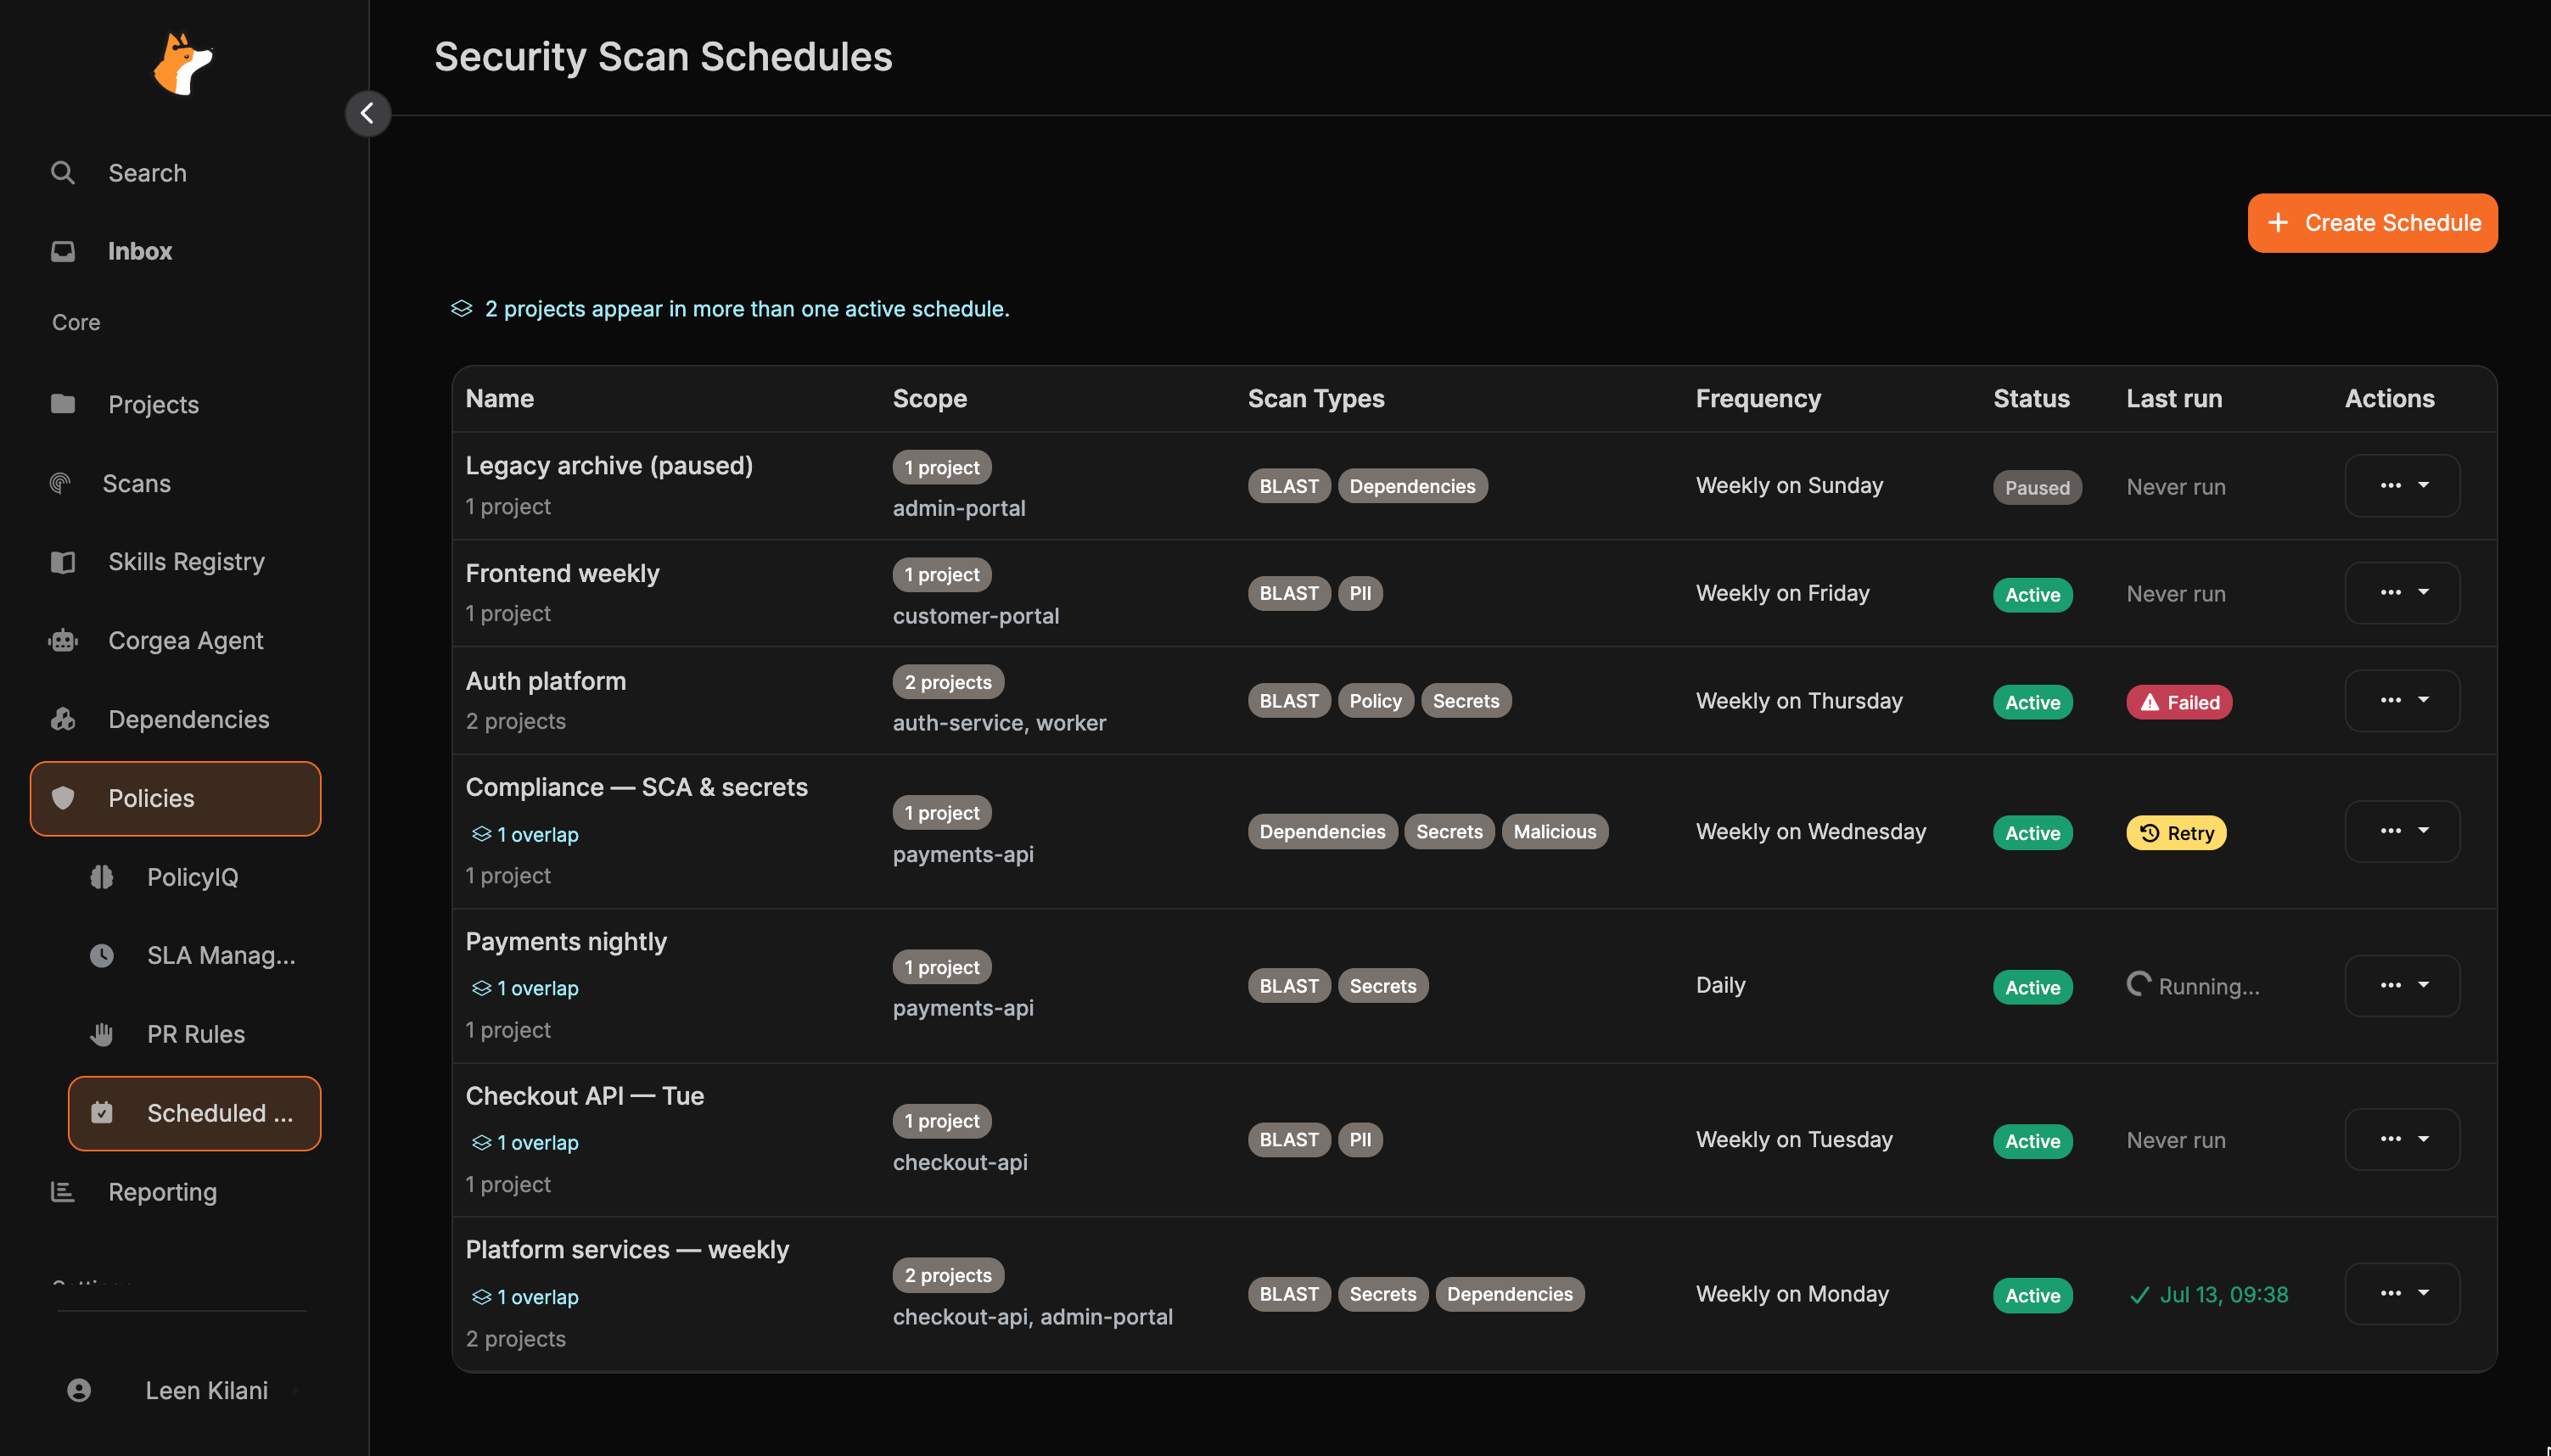Click the Malicious scan type tag
The height and width of the screenshot is (1456, 2551).
(x=1554, y=832)
